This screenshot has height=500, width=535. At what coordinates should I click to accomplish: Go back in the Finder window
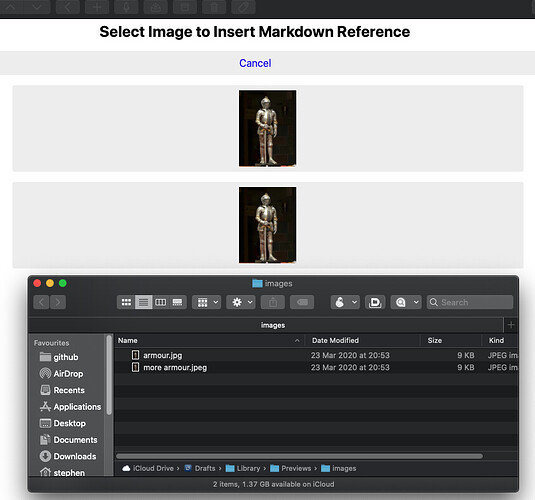(x=41, y=302)
